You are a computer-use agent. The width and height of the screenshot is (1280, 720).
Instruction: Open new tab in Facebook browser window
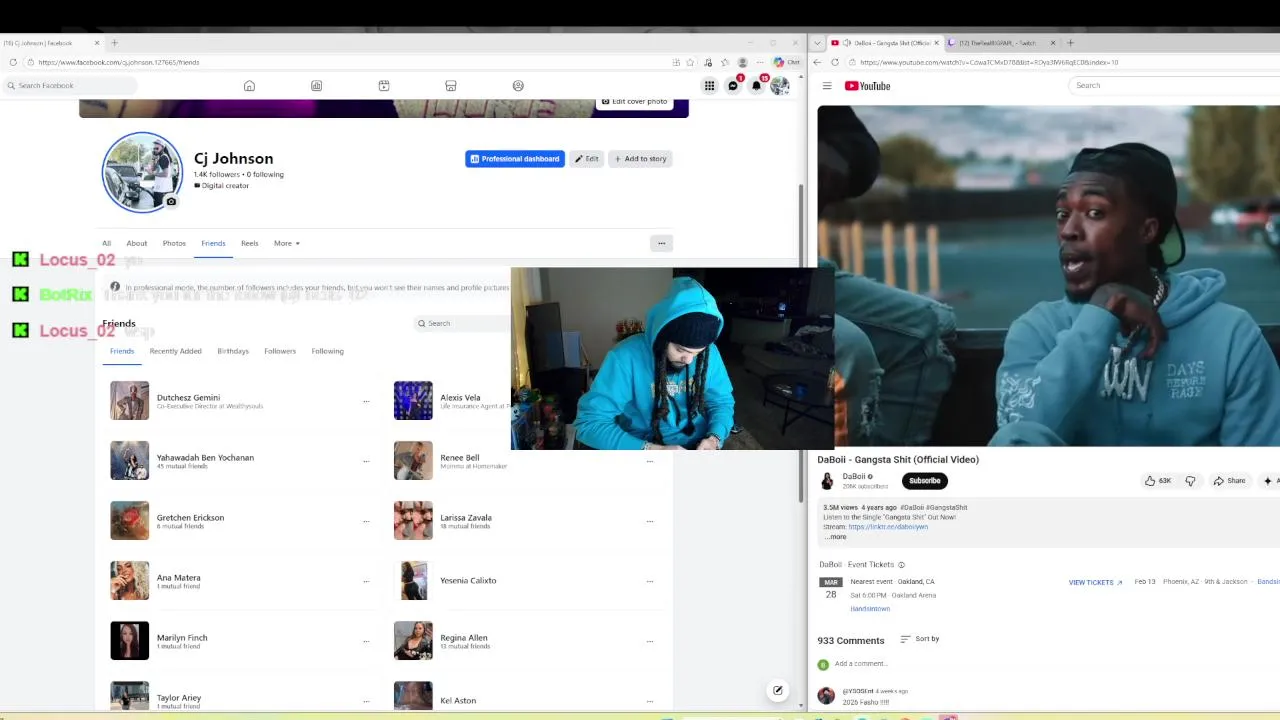[114, 43]
